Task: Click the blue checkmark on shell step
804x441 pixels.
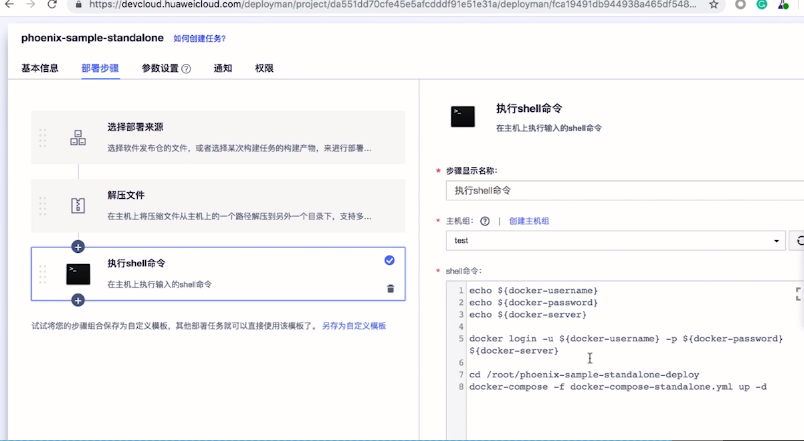Action: 390,260
